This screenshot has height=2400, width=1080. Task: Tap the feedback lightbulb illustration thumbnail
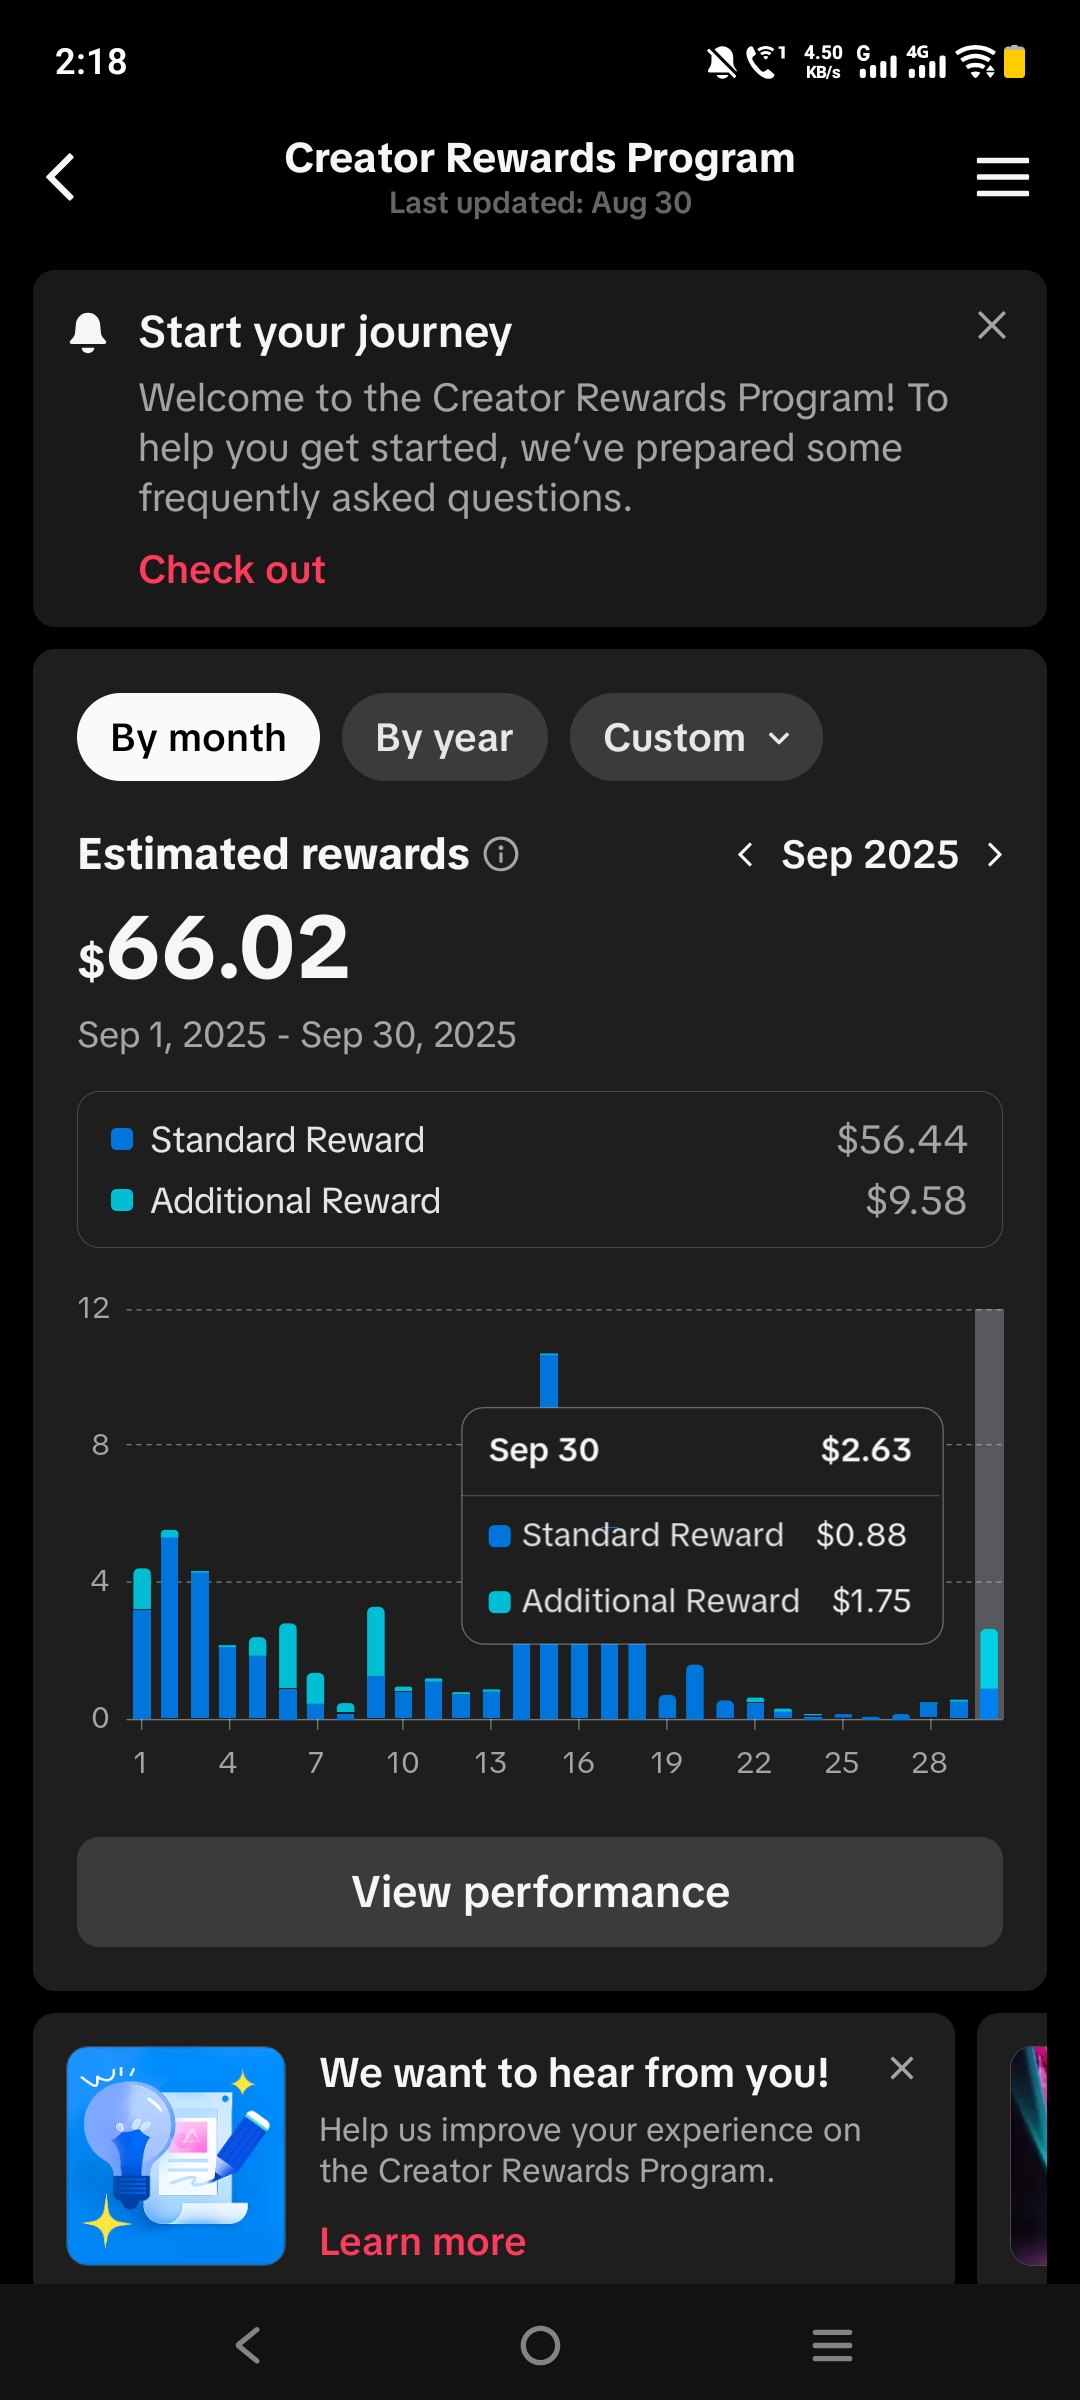(176, 2155)
